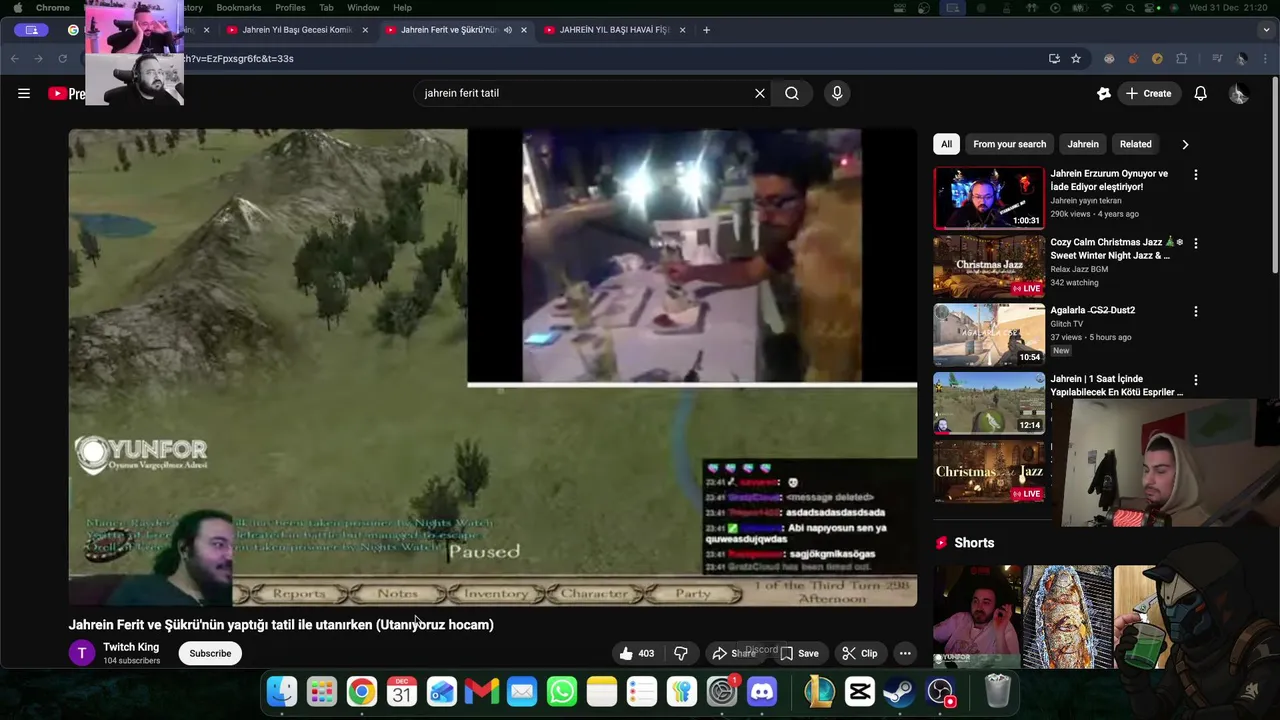The image size is (1280, 720).
Task: Mute the Jahrein Ferit ve Şükrü tab audio
Action: pyautogui.click(x=507, y=30)
